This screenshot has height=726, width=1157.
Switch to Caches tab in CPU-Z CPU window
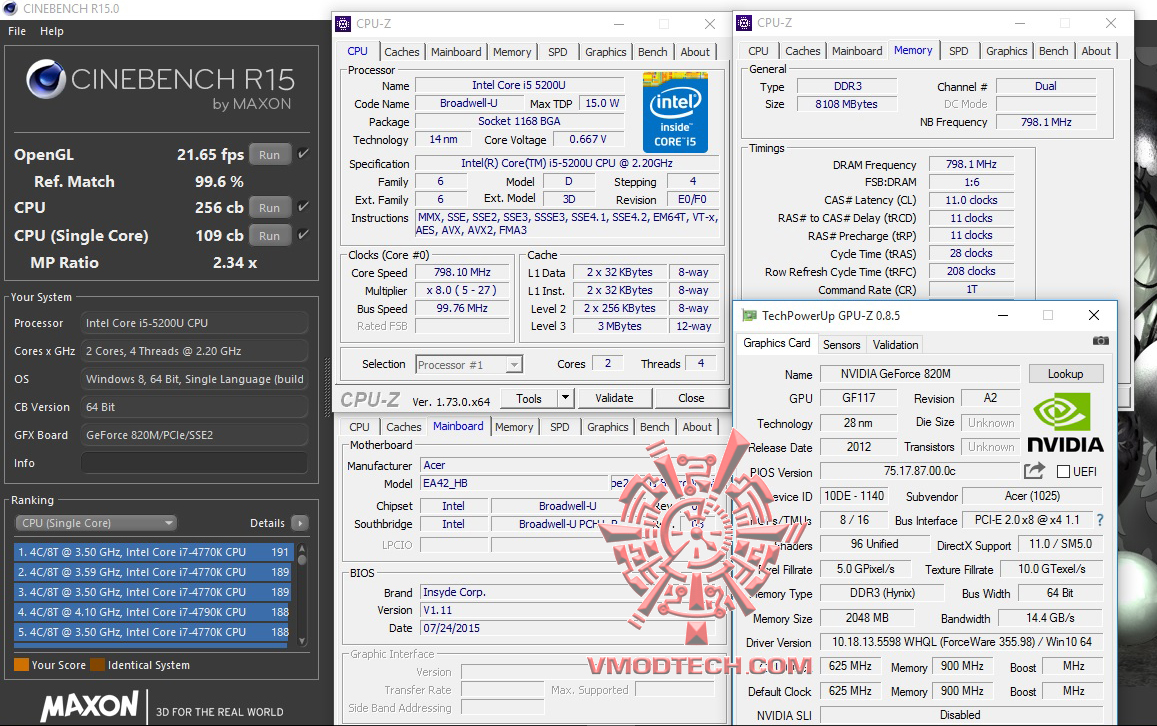coord(401,52)
